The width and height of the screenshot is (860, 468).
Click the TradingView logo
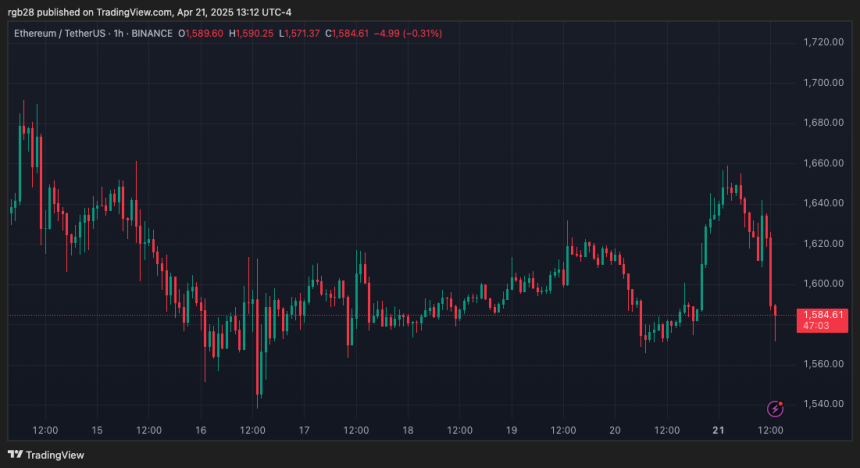click(46, 455)
